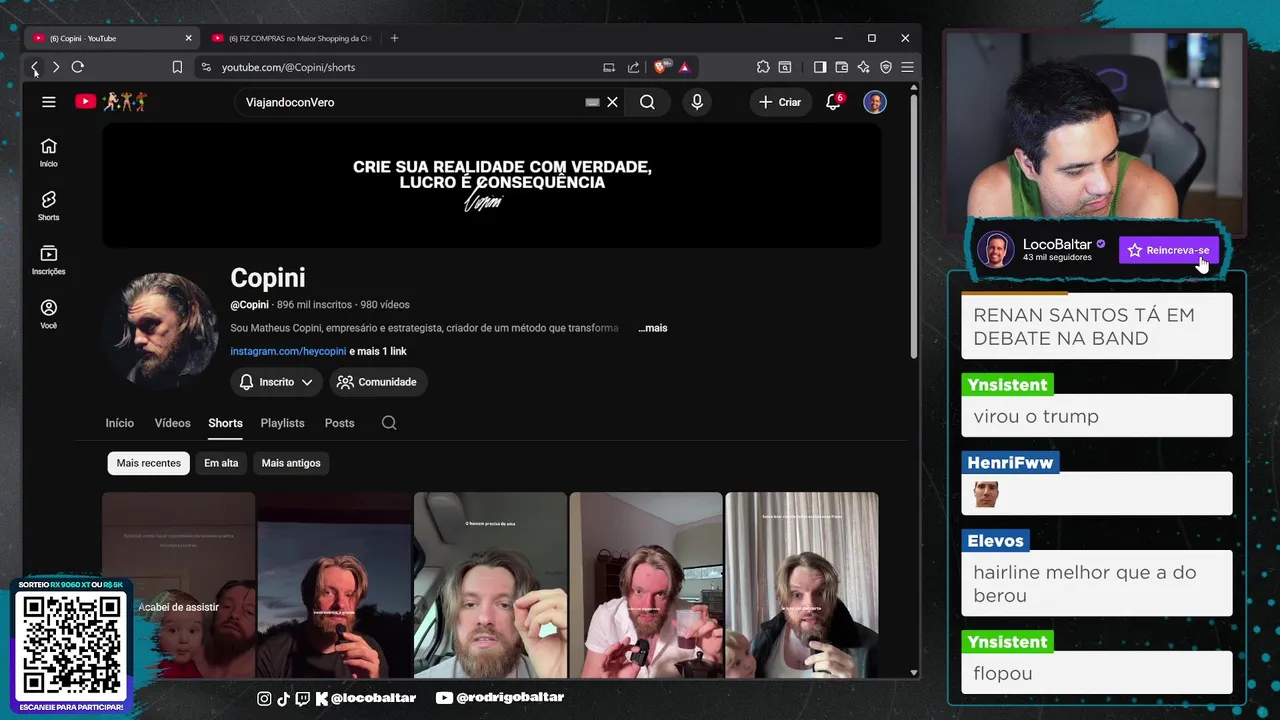The height and width of the screenshot is (720, 1280).
Task: Open the Brave VPN shield icon
Action: (x=886, y=67)
